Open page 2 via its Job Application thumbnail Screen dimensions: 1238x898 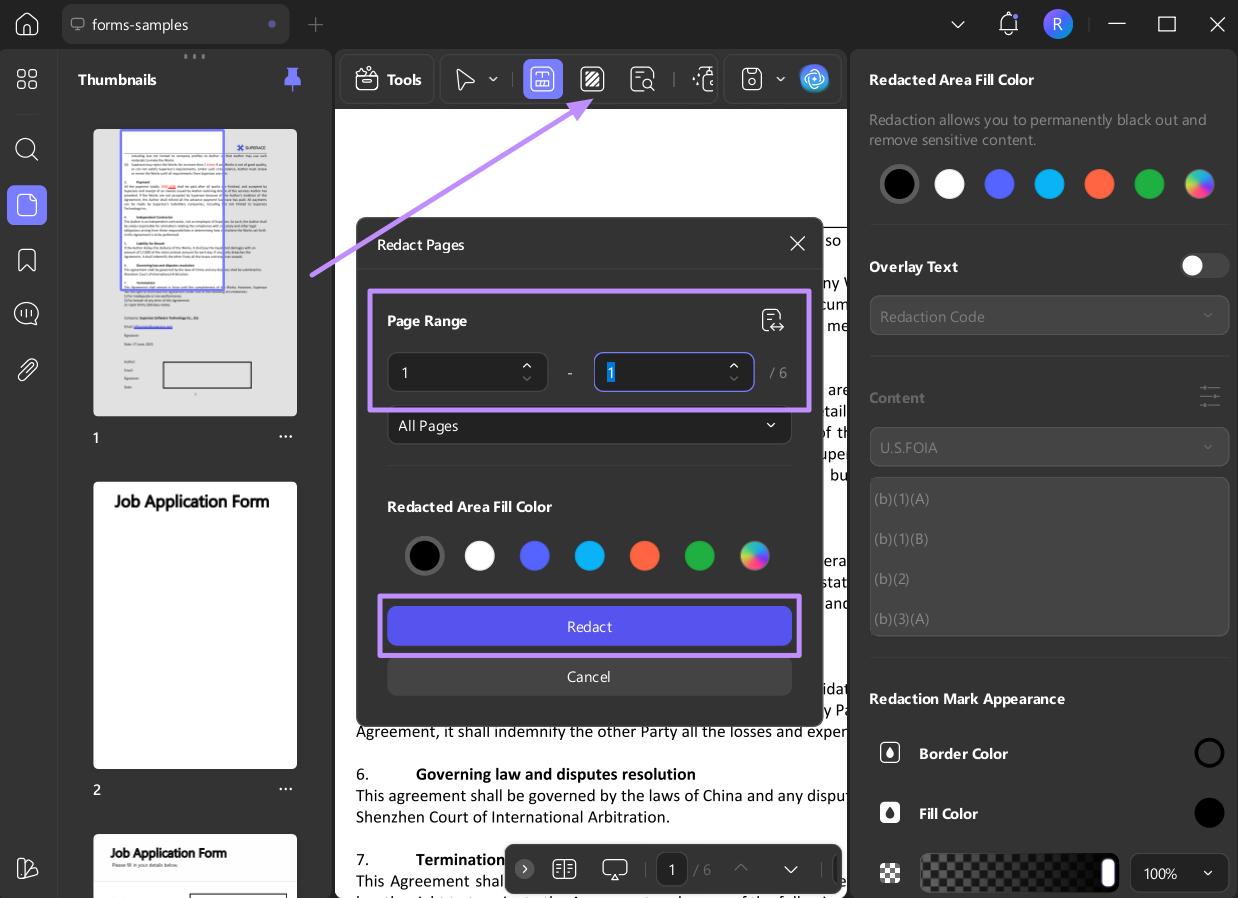coord(195,624)
